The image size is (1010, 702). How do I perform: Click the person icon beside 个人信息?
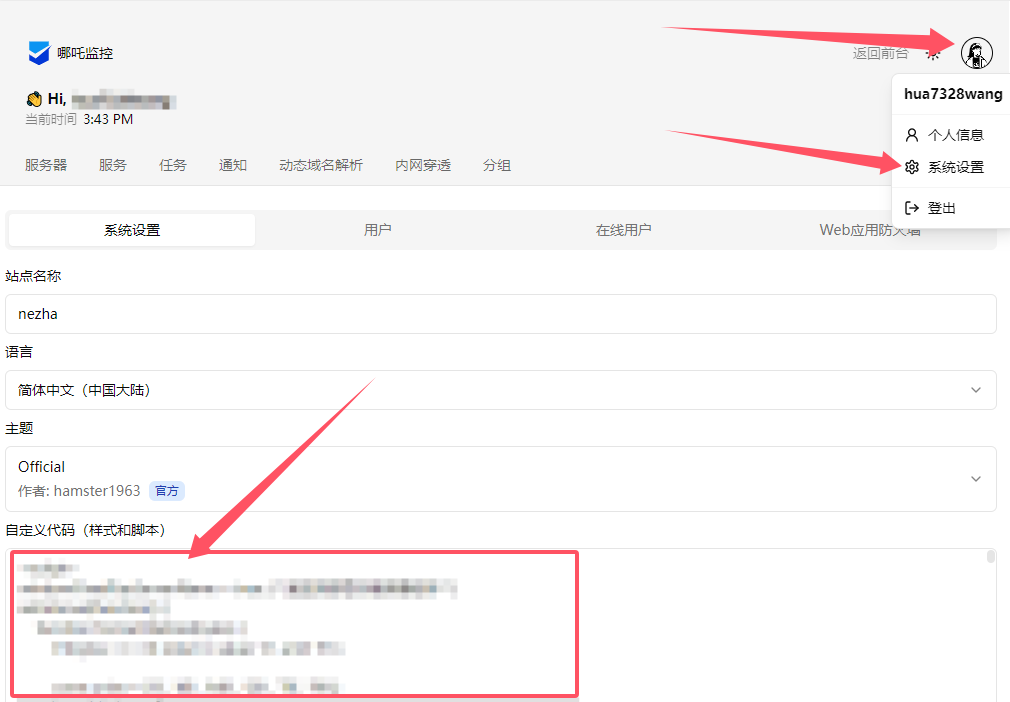tap(911, 135)
